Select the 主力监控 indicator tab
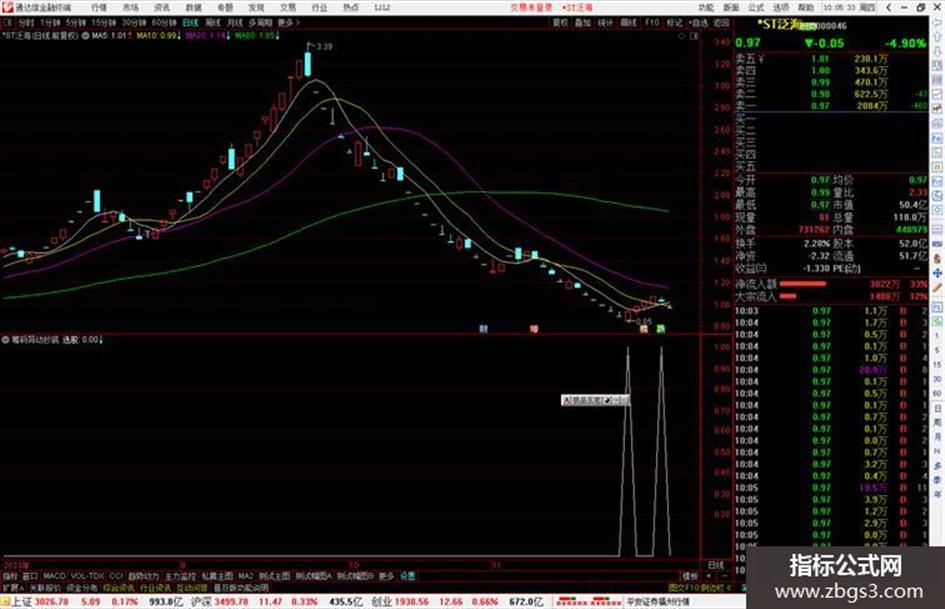Image resolution: width=945 pixels, height=609 pixels. tap(181, 576)
